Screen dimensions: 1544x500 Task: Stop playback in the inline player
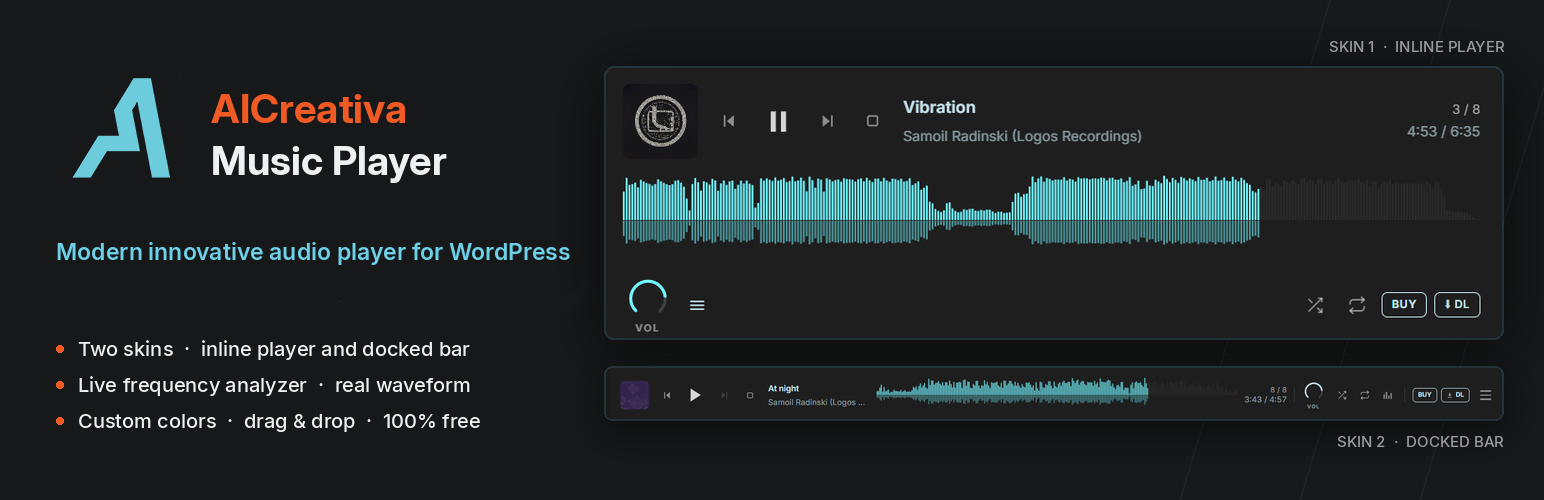[872, 121]
